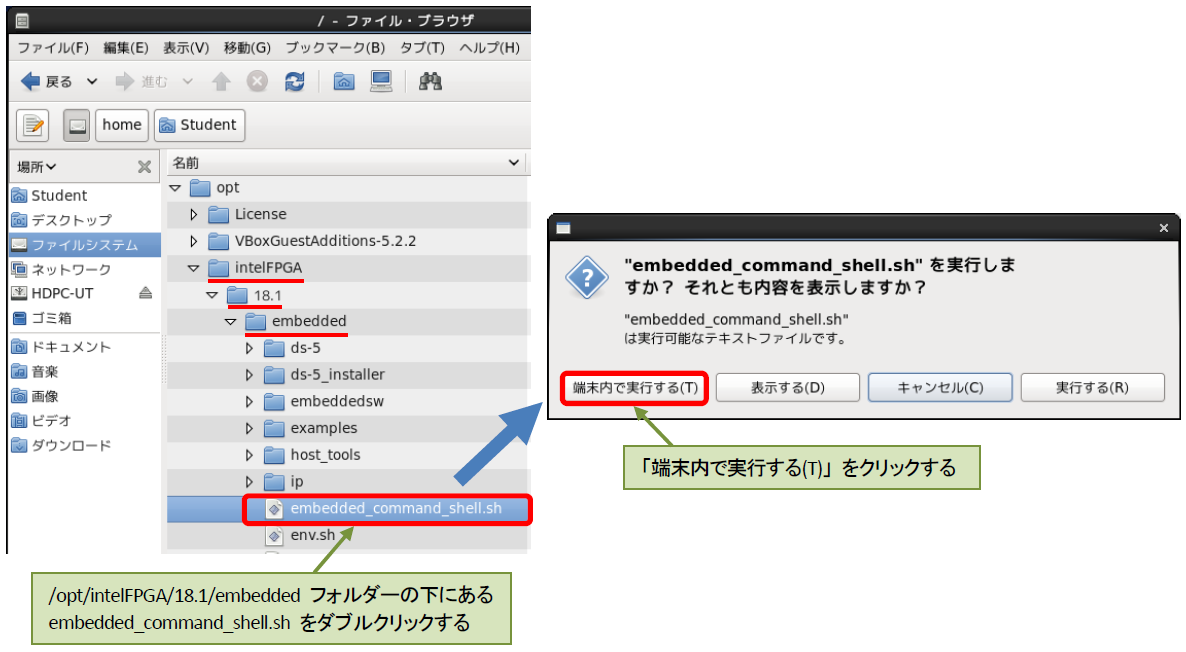
Task: Close the places sidebar panel
Action: (144, 166)
